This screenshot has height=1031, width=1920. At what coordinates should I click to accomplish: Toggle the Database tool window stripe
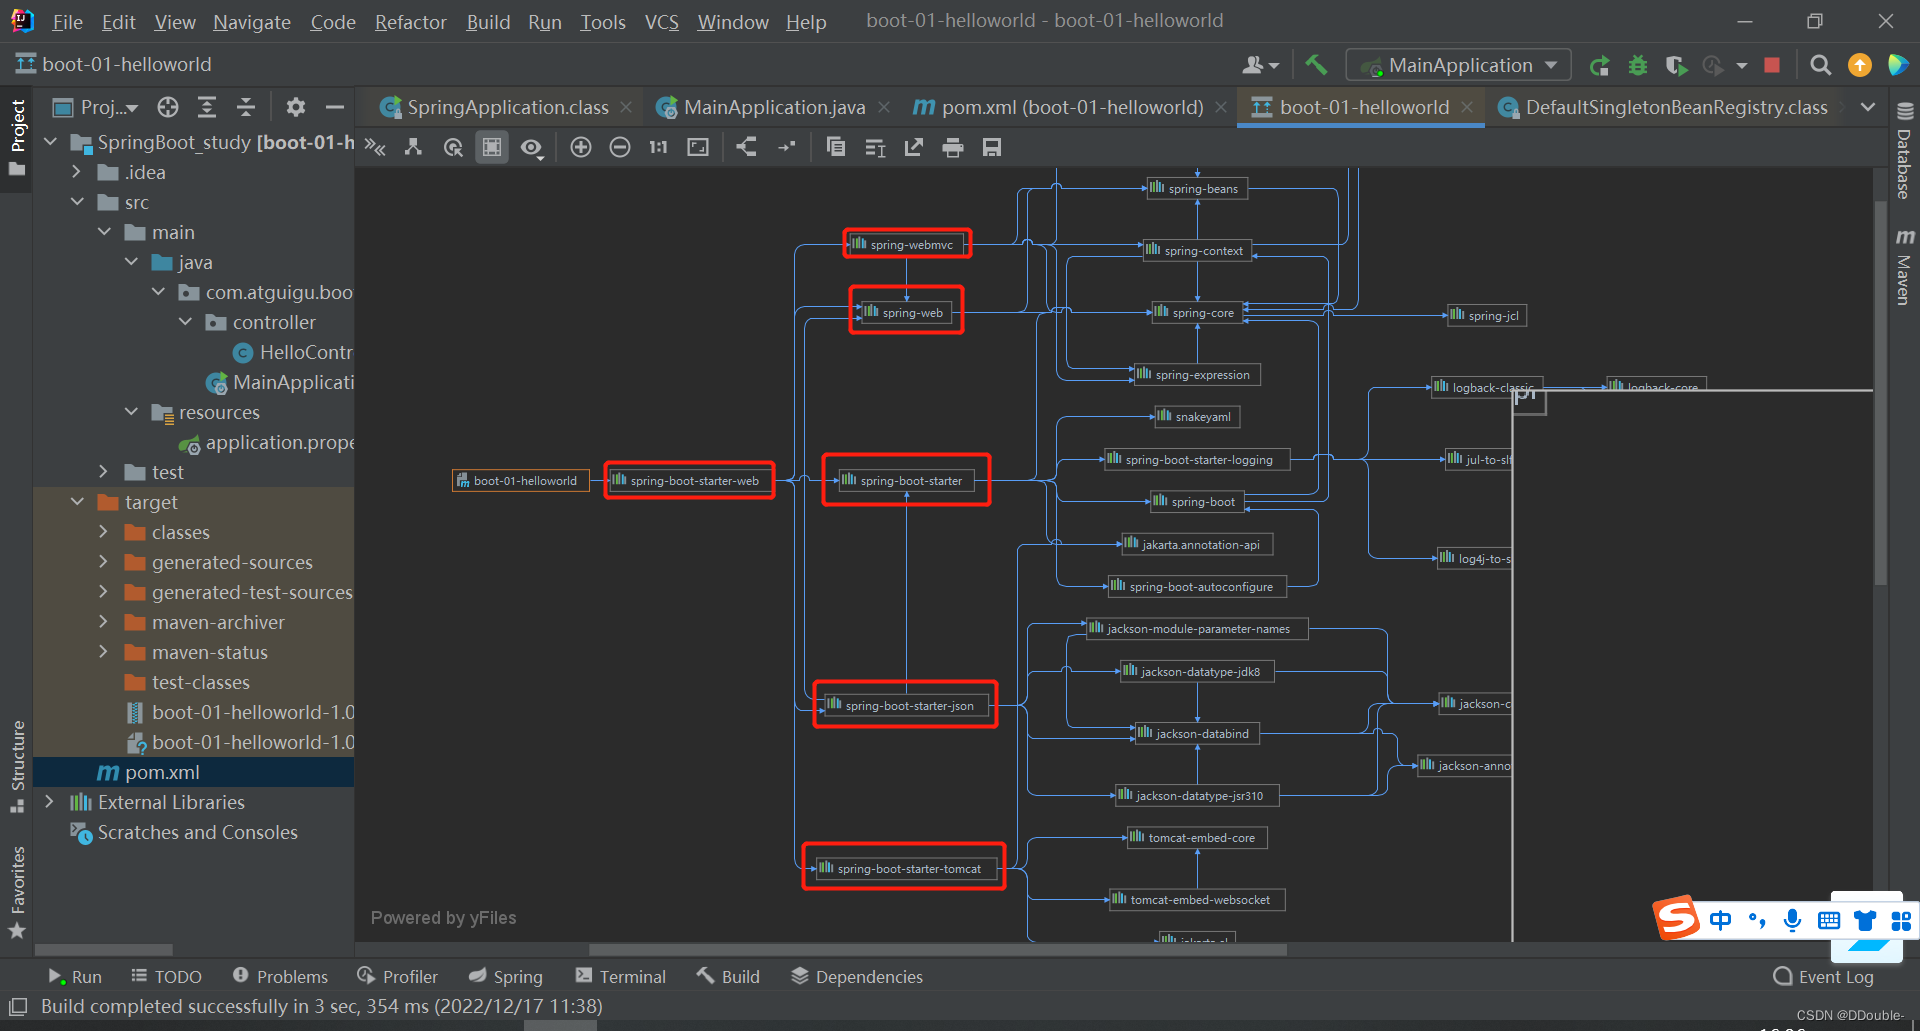tap(1904, 150)
